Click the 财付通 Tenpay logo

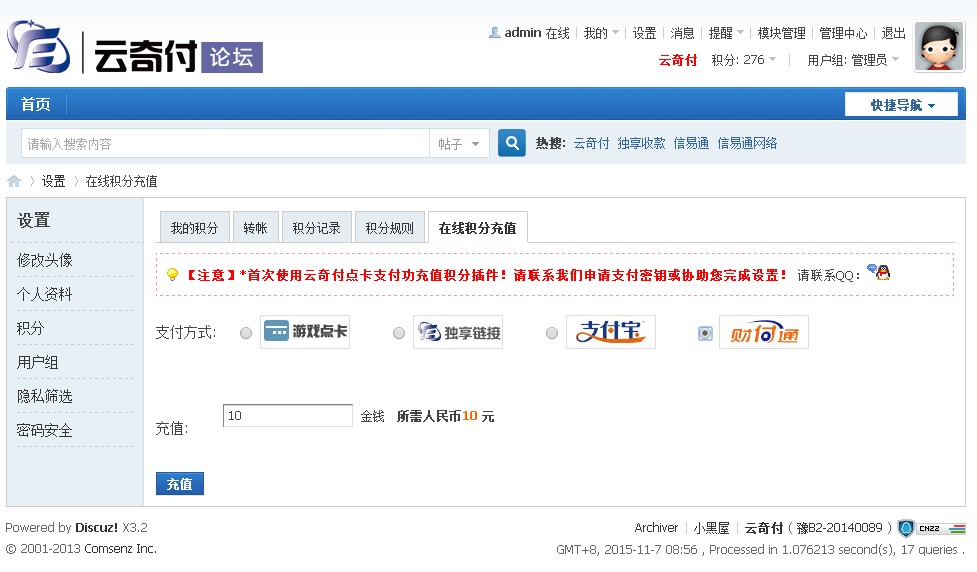(764, 332)
